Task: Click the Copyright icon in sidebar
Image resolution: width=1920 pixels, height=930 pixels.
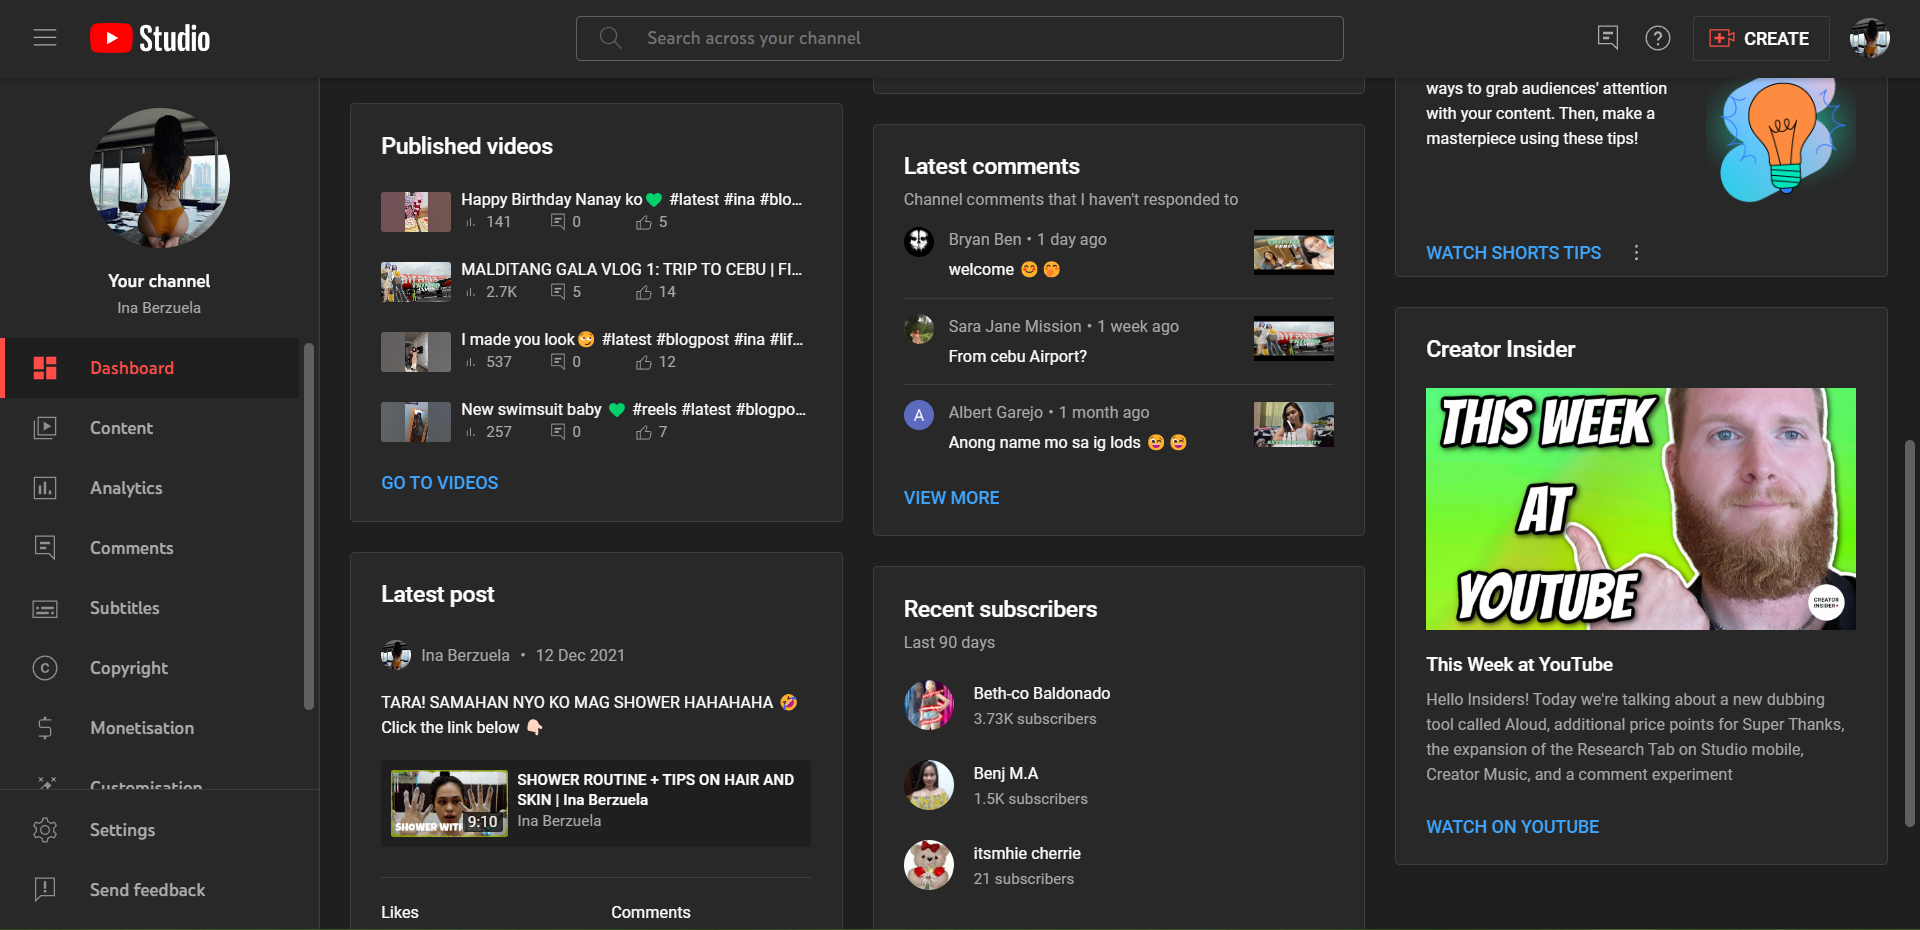Action: pyautogui.click(x=45, y=668)
